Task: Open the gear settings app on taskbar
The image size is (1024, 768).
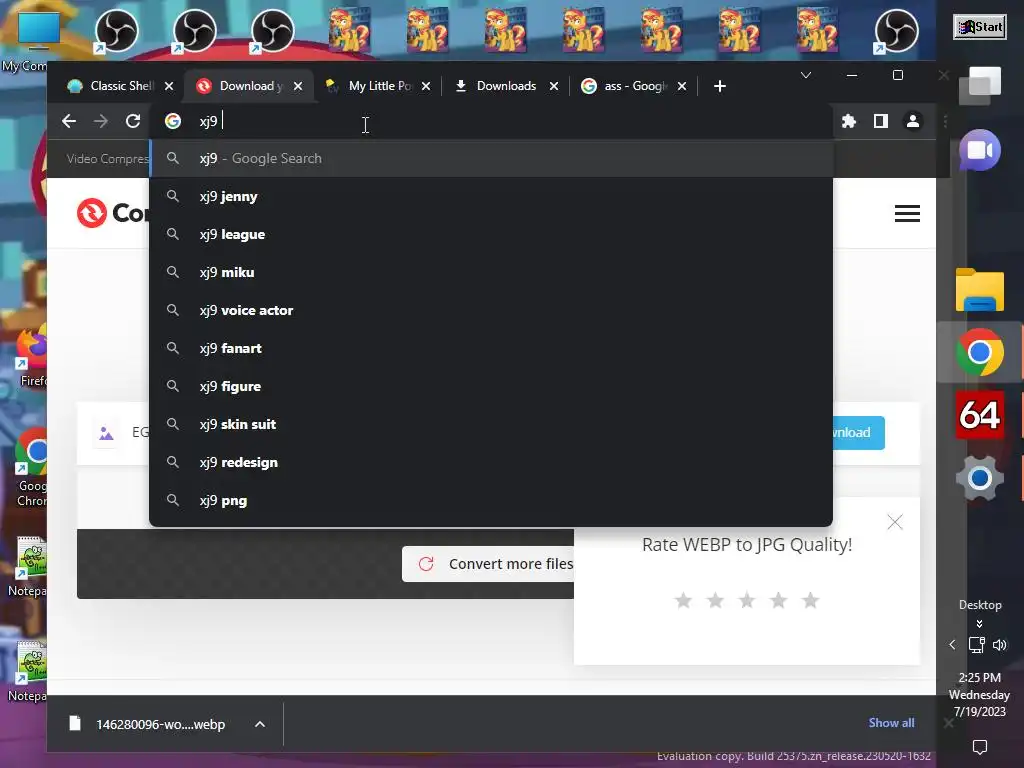Action: tap(980, 479)
